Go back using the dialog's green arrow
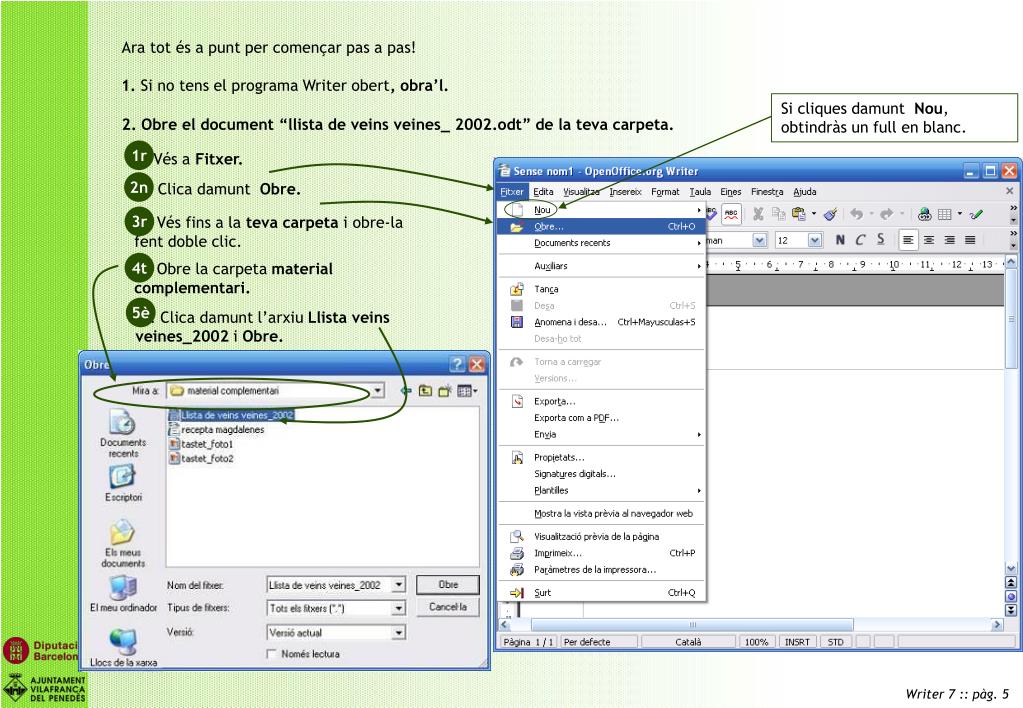 pyautogui.click(x=406, y=391)
